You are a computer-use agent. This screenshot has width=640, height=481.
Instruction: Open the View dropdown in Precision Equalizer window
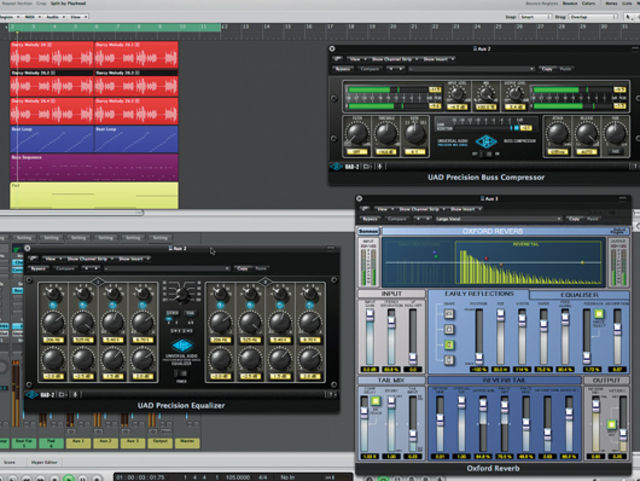tap(53, 259)
